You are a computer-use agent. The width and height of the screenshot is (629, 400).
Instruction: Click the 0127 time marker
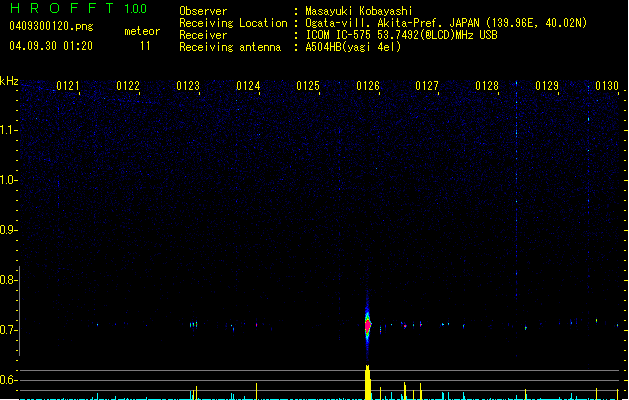click(x=427, y=86)
